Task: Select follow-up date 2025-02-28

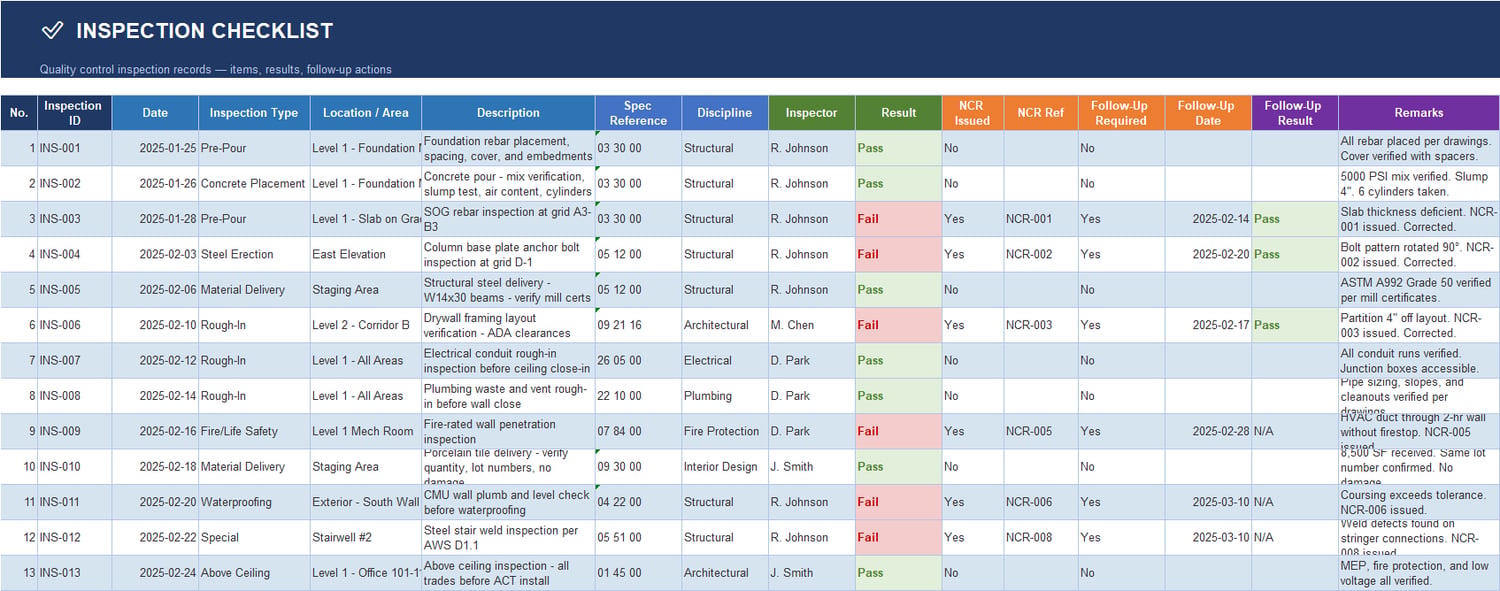Action: (x=1208, y=431)
